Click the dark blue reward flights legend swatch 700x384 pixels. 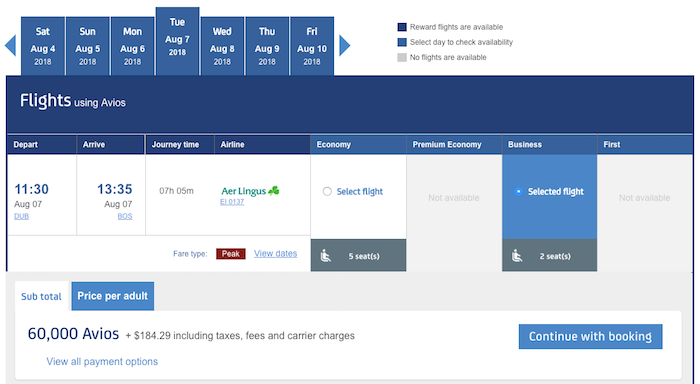402,27
